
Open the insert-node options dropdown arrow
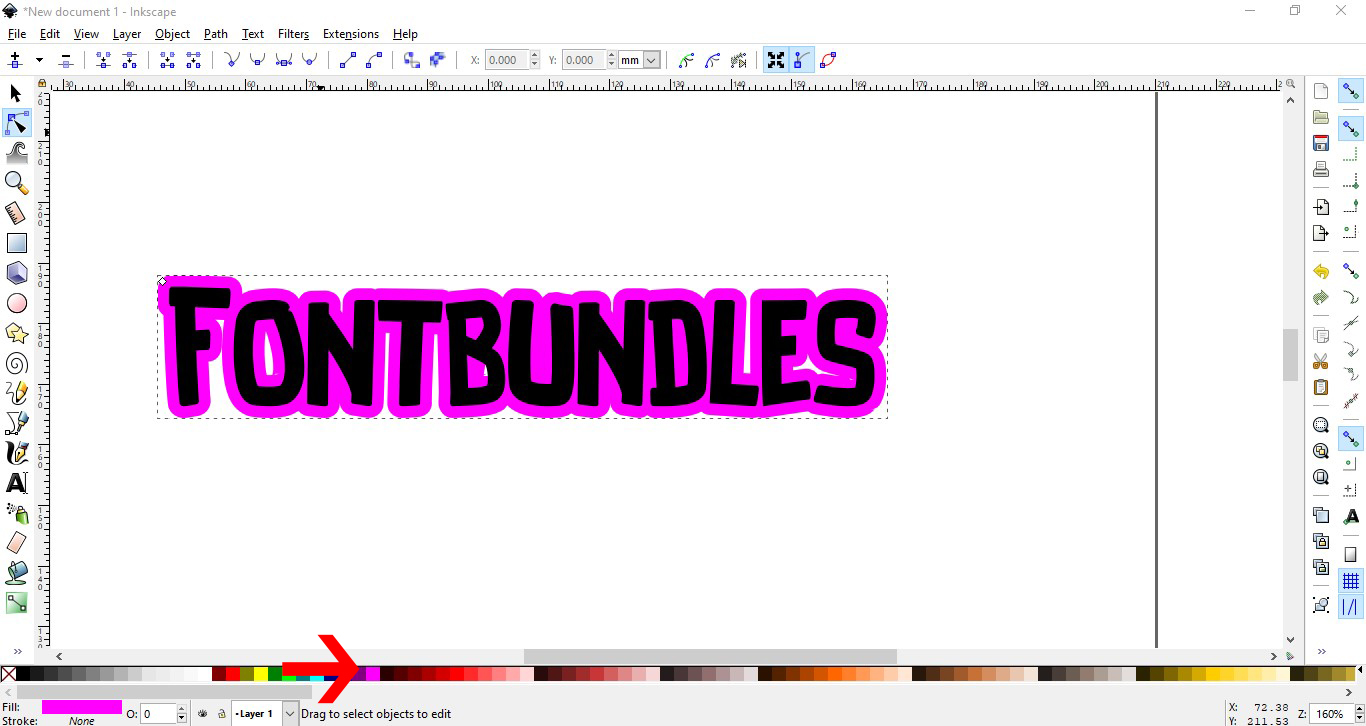tap(39, 60)
